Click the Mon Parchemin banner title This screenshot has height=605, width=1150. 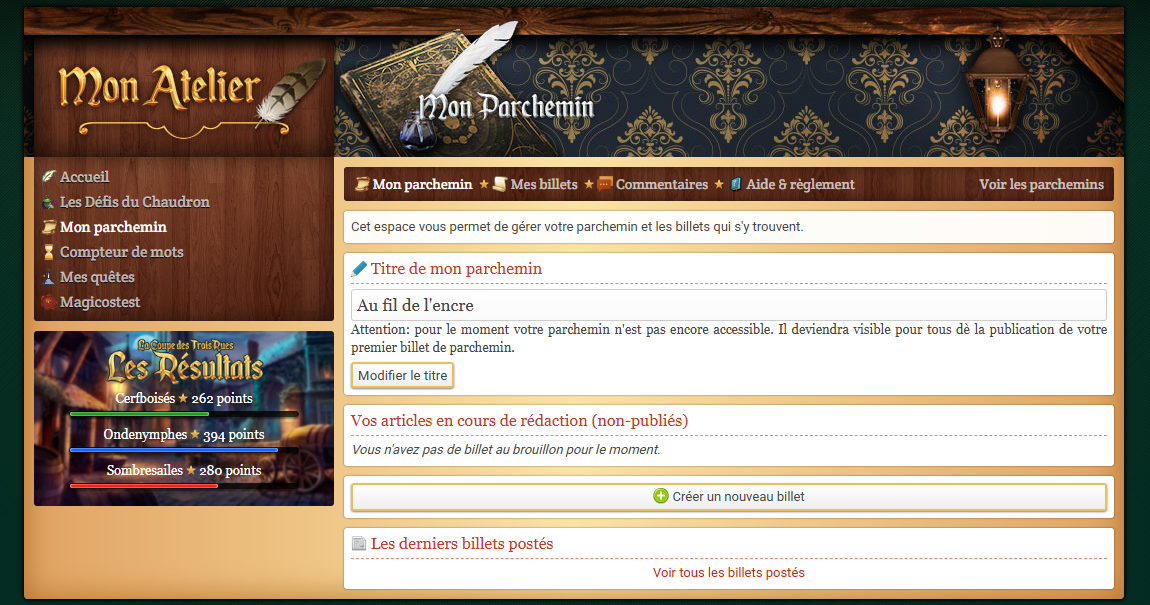click(x=506, y=108)
